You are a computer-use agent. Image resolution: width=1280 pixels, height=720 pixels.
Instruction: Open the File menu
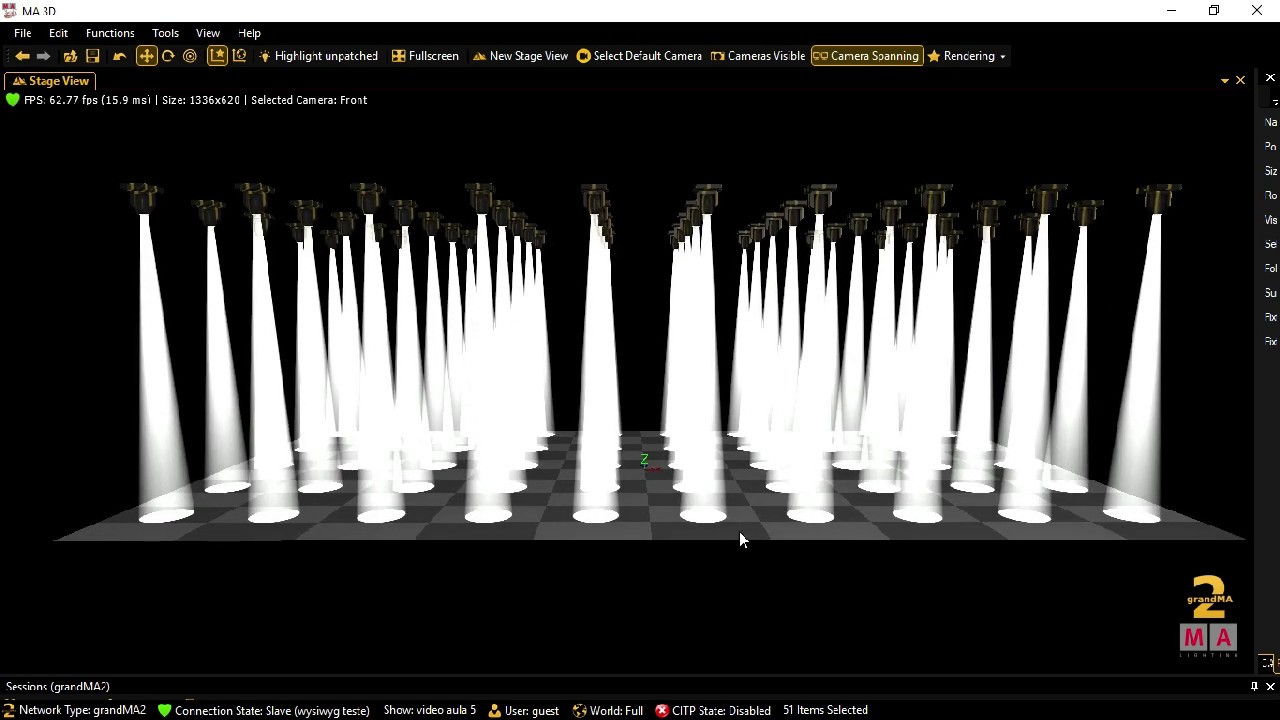(x=22, y=33)
